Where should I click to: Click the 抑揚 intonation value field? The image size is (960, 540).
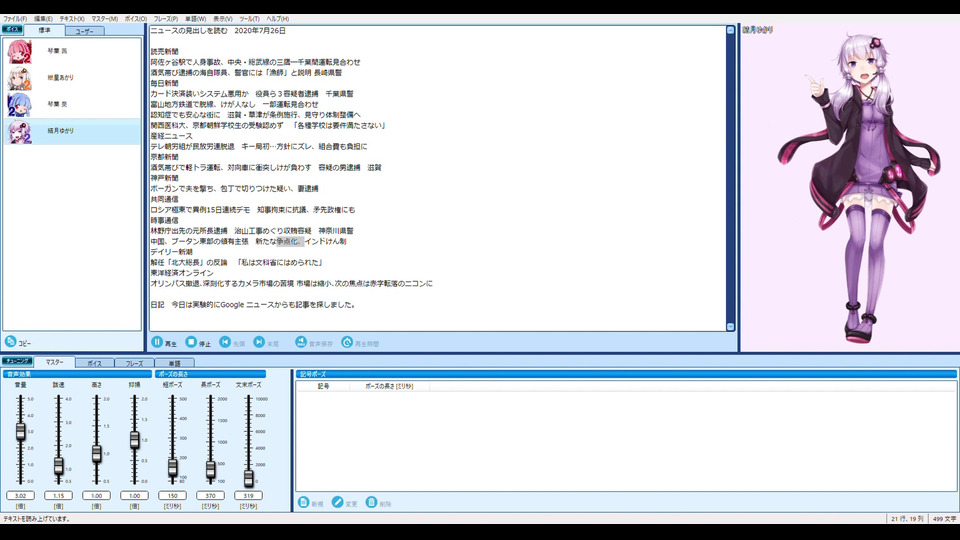point(134,495)
